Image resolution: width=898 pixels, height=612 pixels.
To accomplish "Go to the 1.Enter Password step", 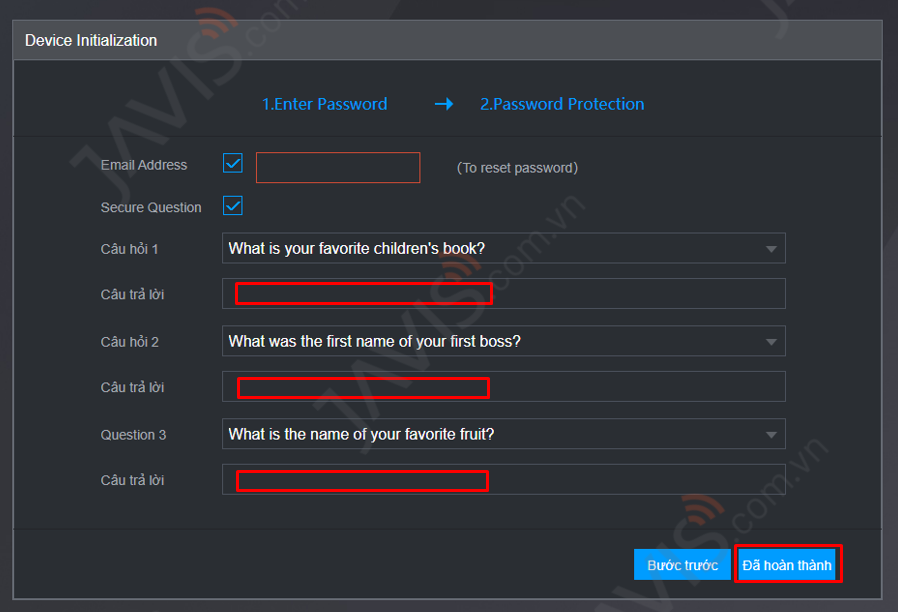I will (x=324, y=104).
